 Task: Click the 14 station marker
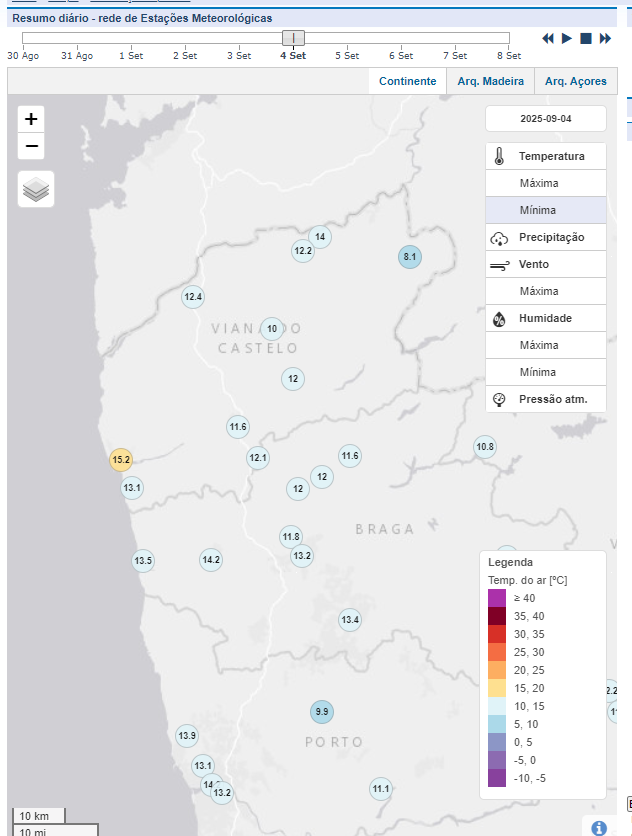pyautogui.click(x=320, y=237)
